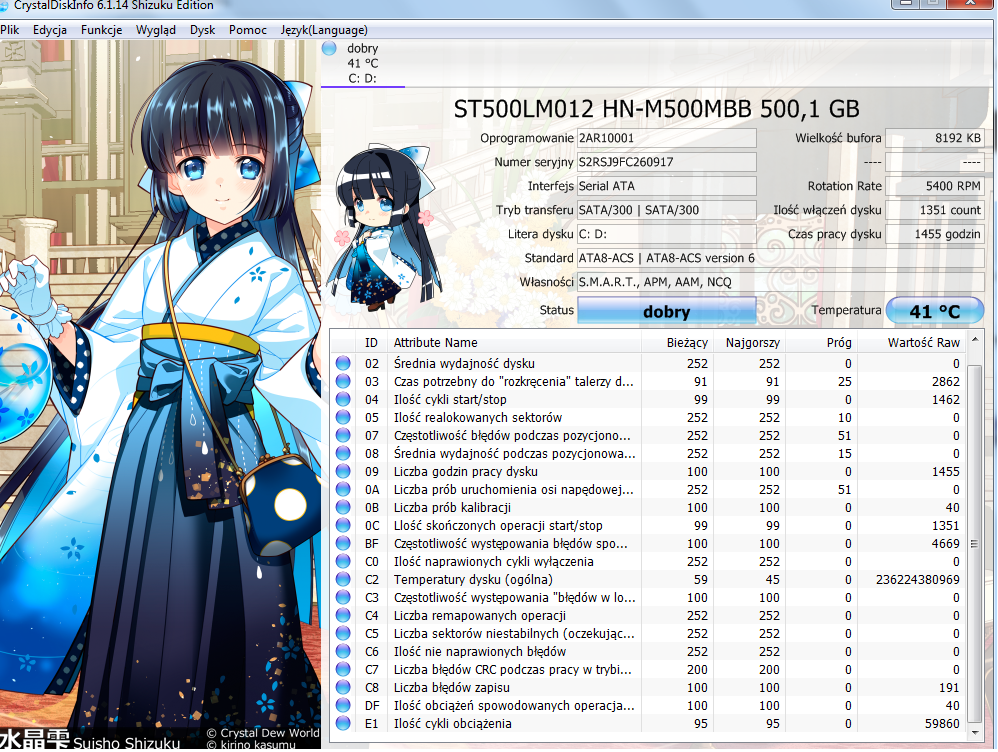The width and height of the screenshot is (998, 752).
Task: Select the Liczba błędów zapisu row text
Action: pos(451,688)
